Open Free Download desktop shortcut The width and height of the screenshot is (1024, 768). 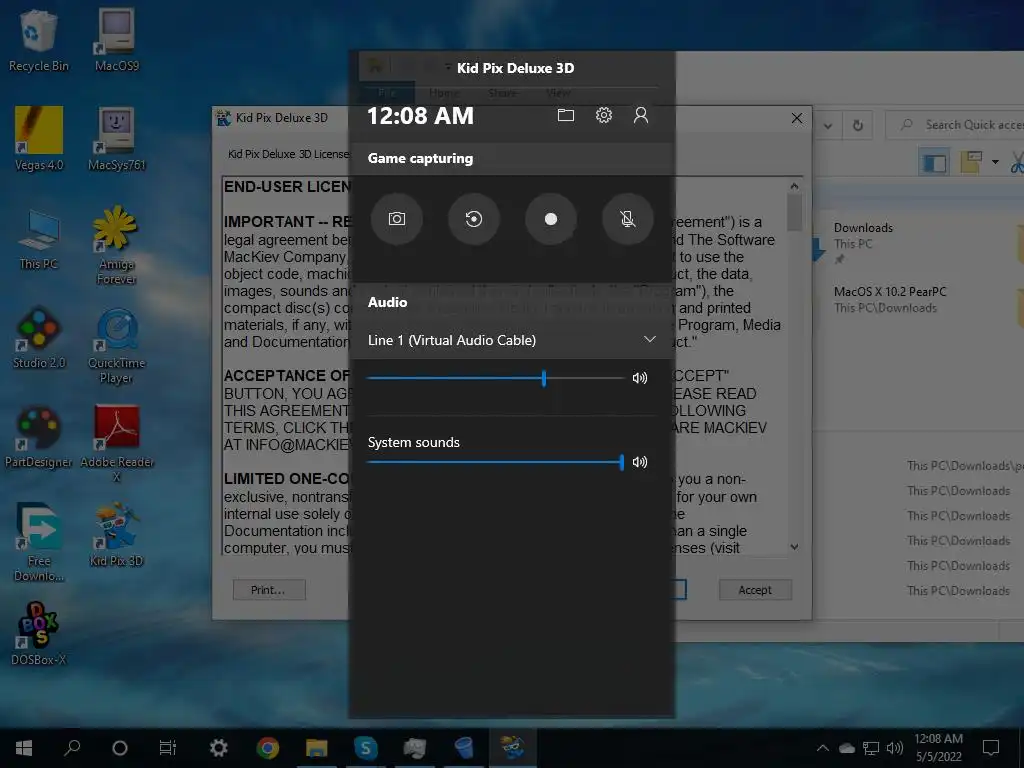pyautogui.click(x=39, y=542)
